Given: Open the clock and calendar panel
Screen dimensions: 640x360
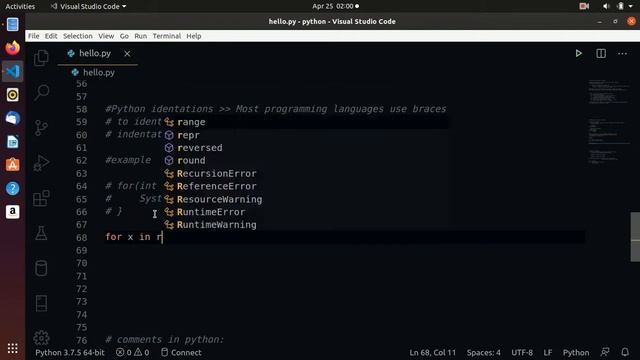Looking at the screenshot, I should coord(336,6).
